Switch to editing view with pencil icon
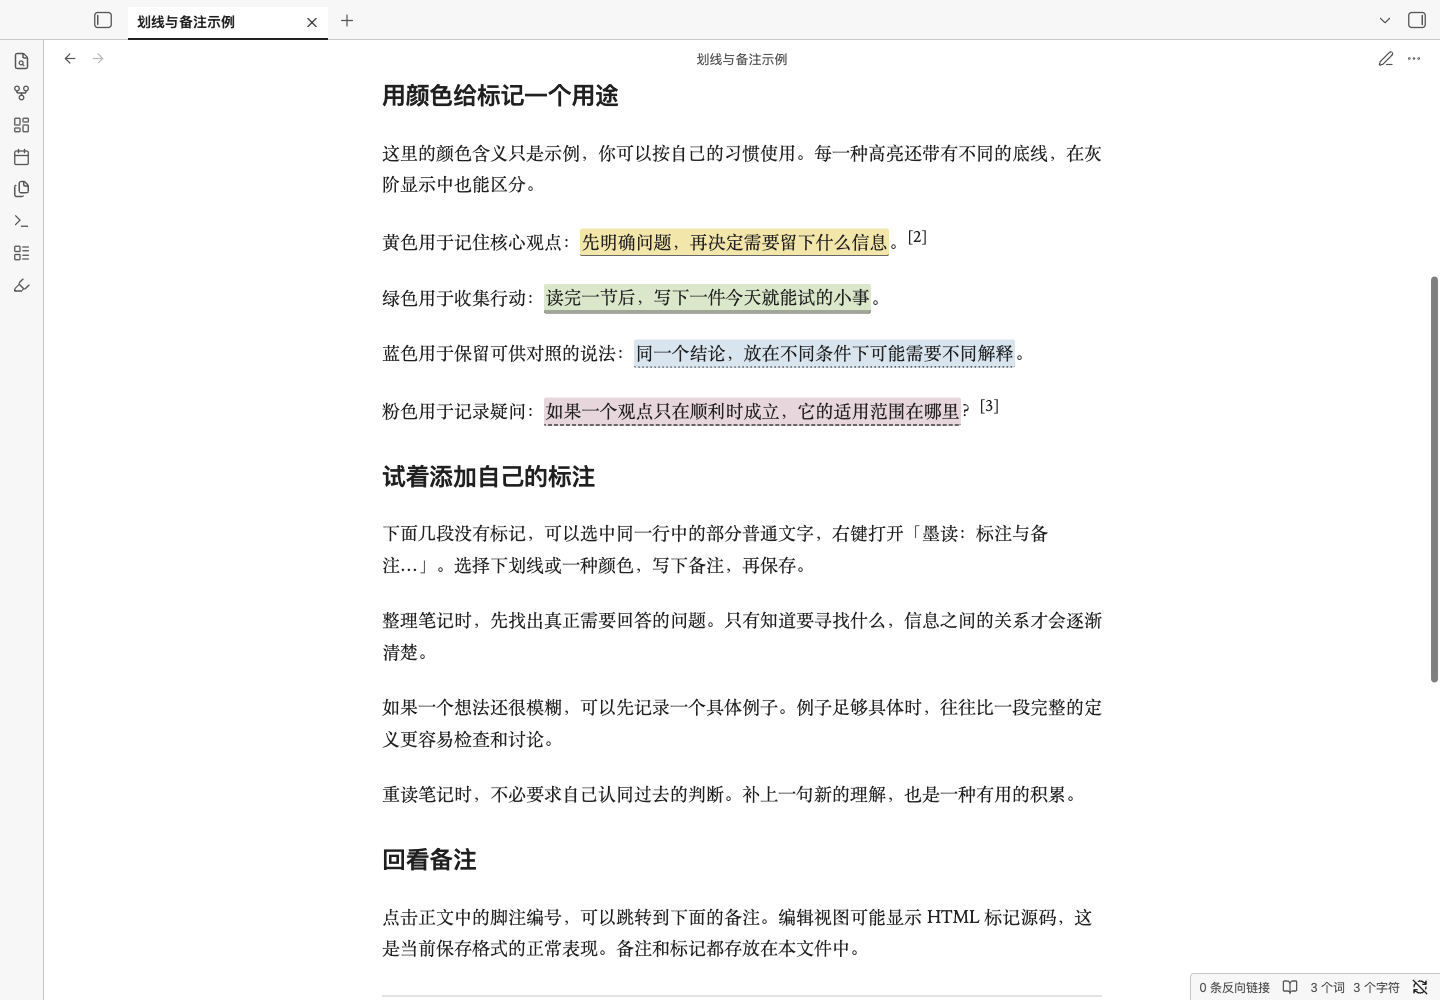Viewport: 1440px width, 1000px height. (x=1386, y=59)
